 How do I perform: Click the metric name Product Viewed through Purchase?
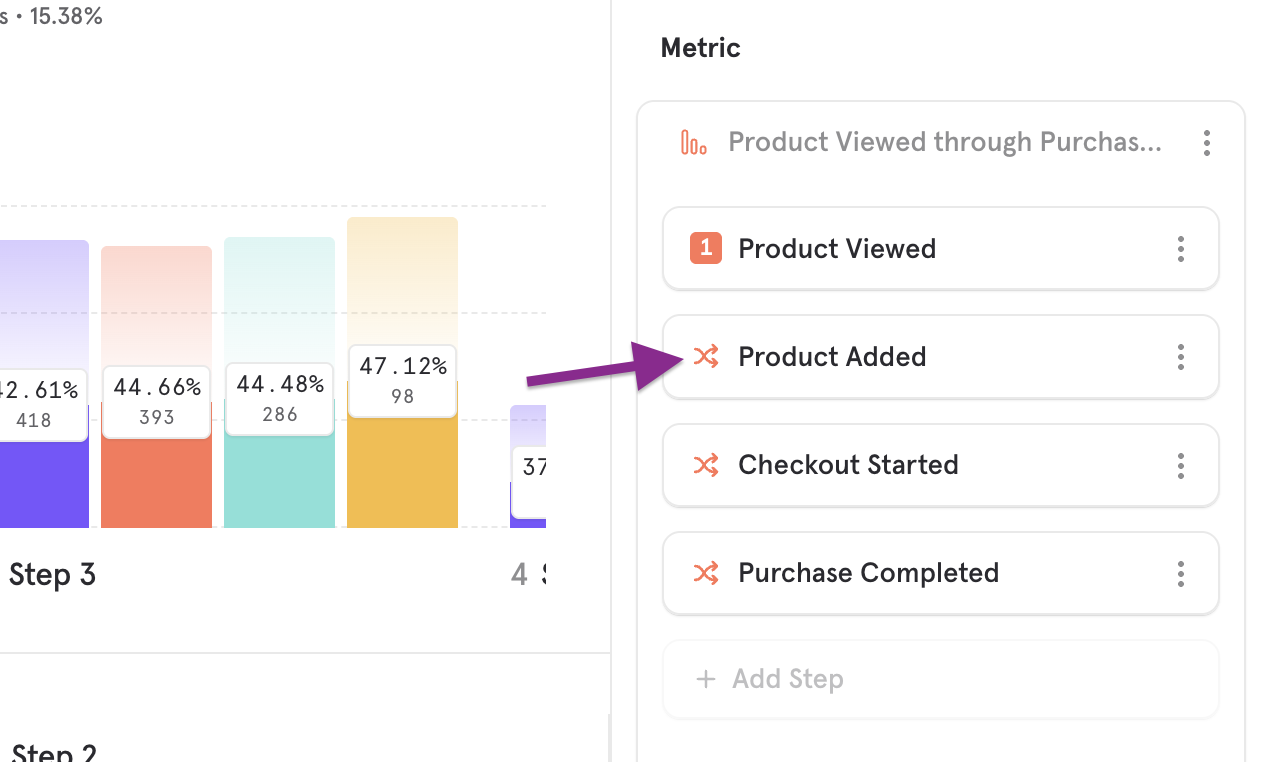point(945,142)
